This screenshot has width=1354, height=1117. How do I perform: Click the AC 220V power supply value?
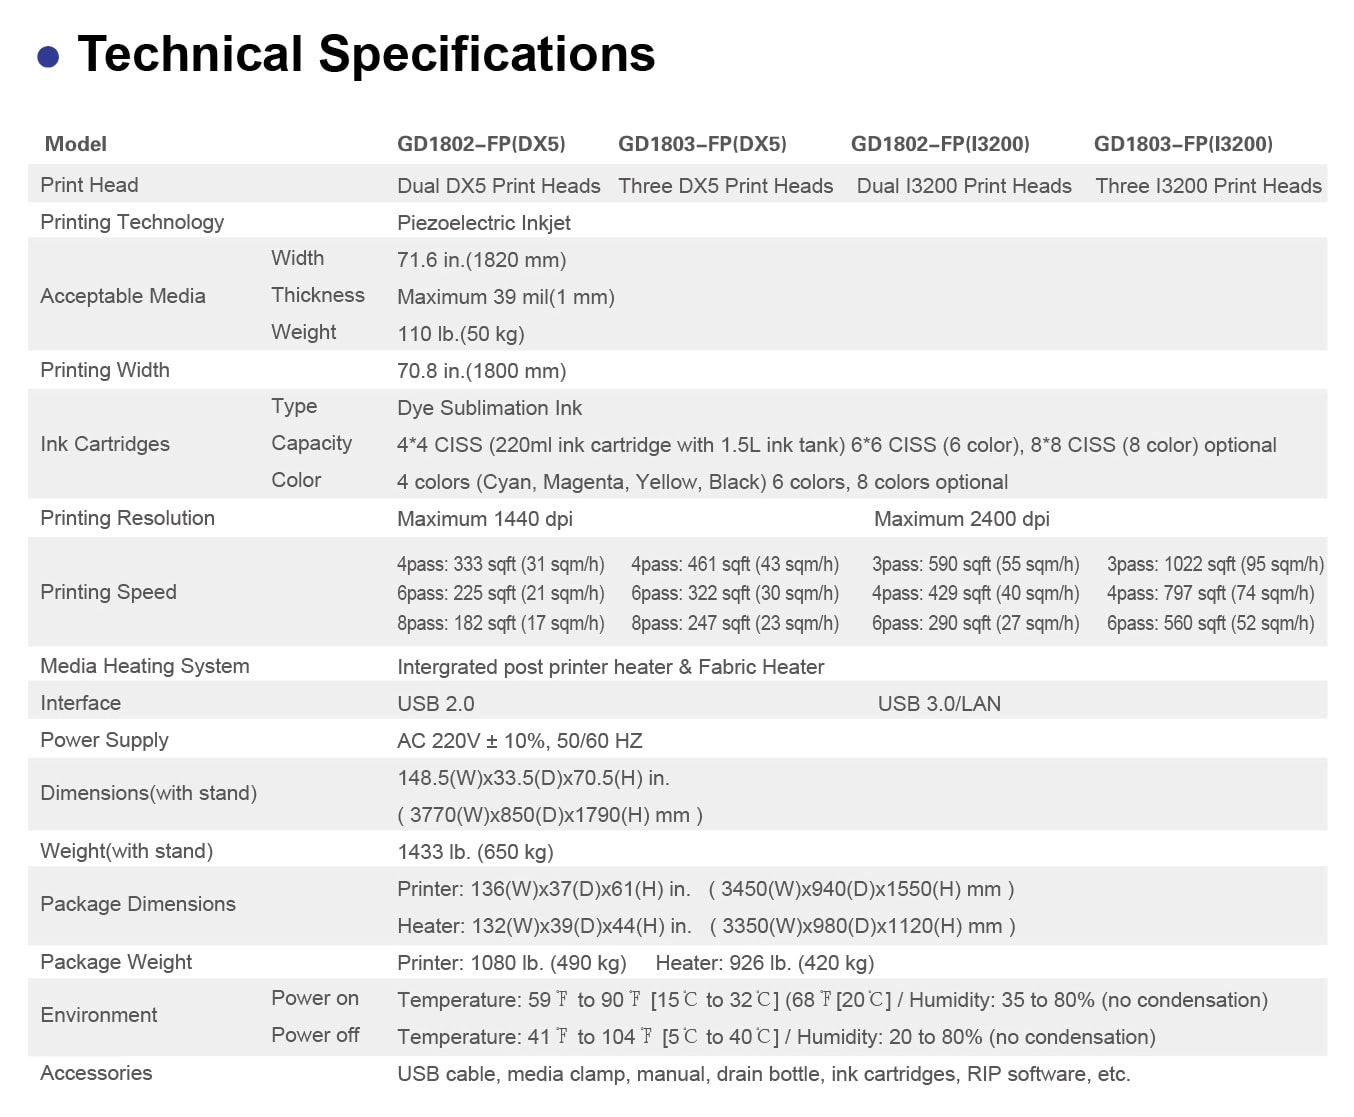519,741
